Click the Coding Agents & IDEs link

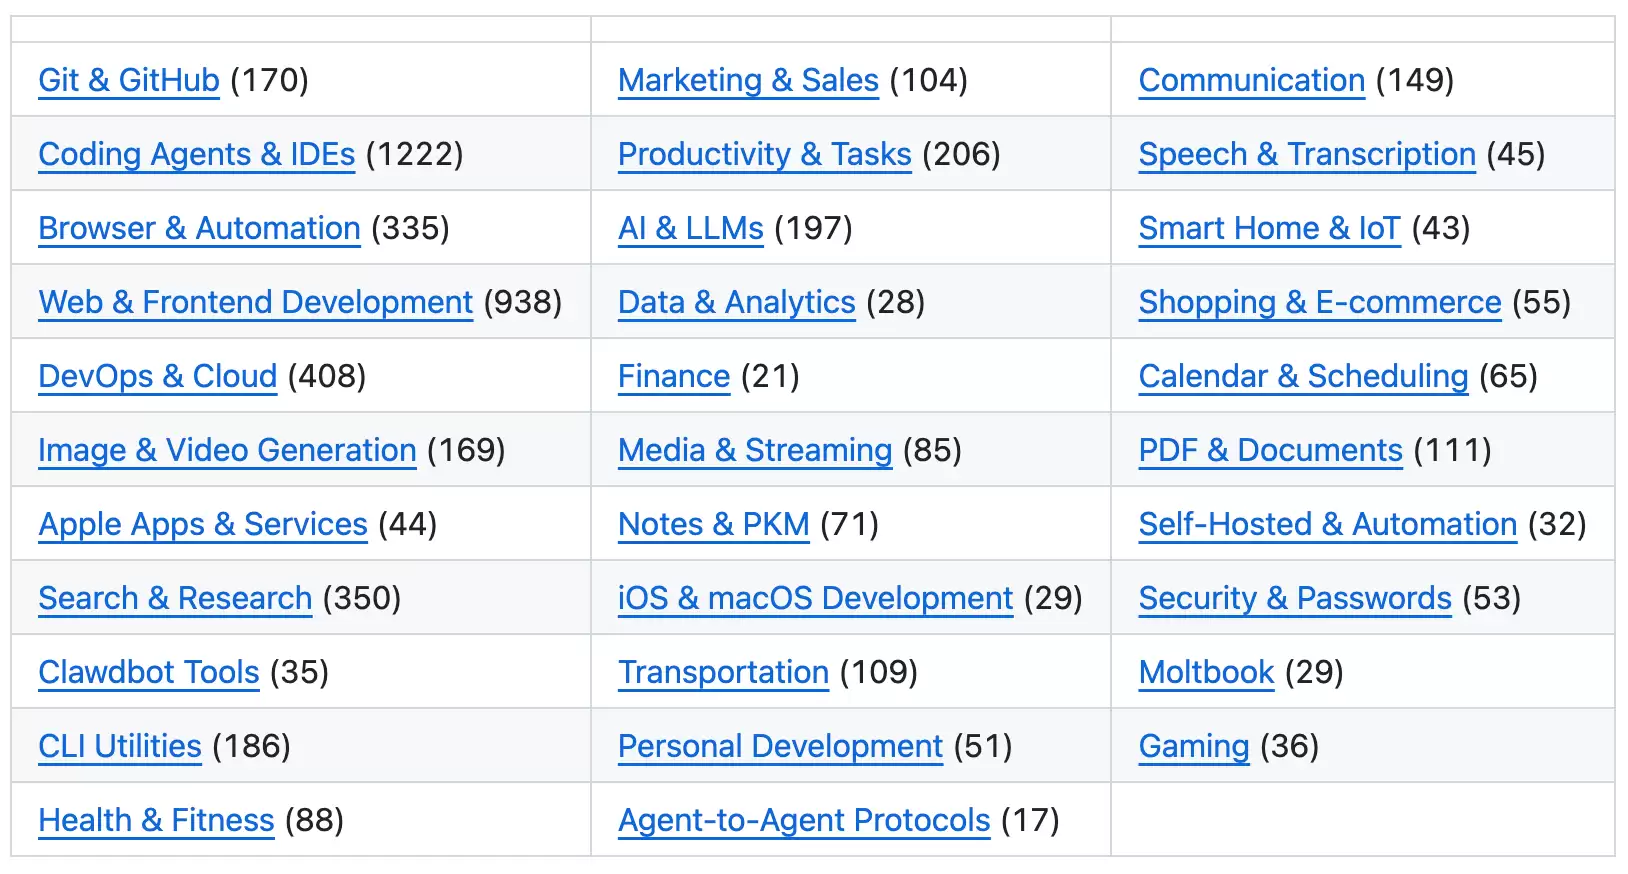pyautogui.click(x=196, y=154)
